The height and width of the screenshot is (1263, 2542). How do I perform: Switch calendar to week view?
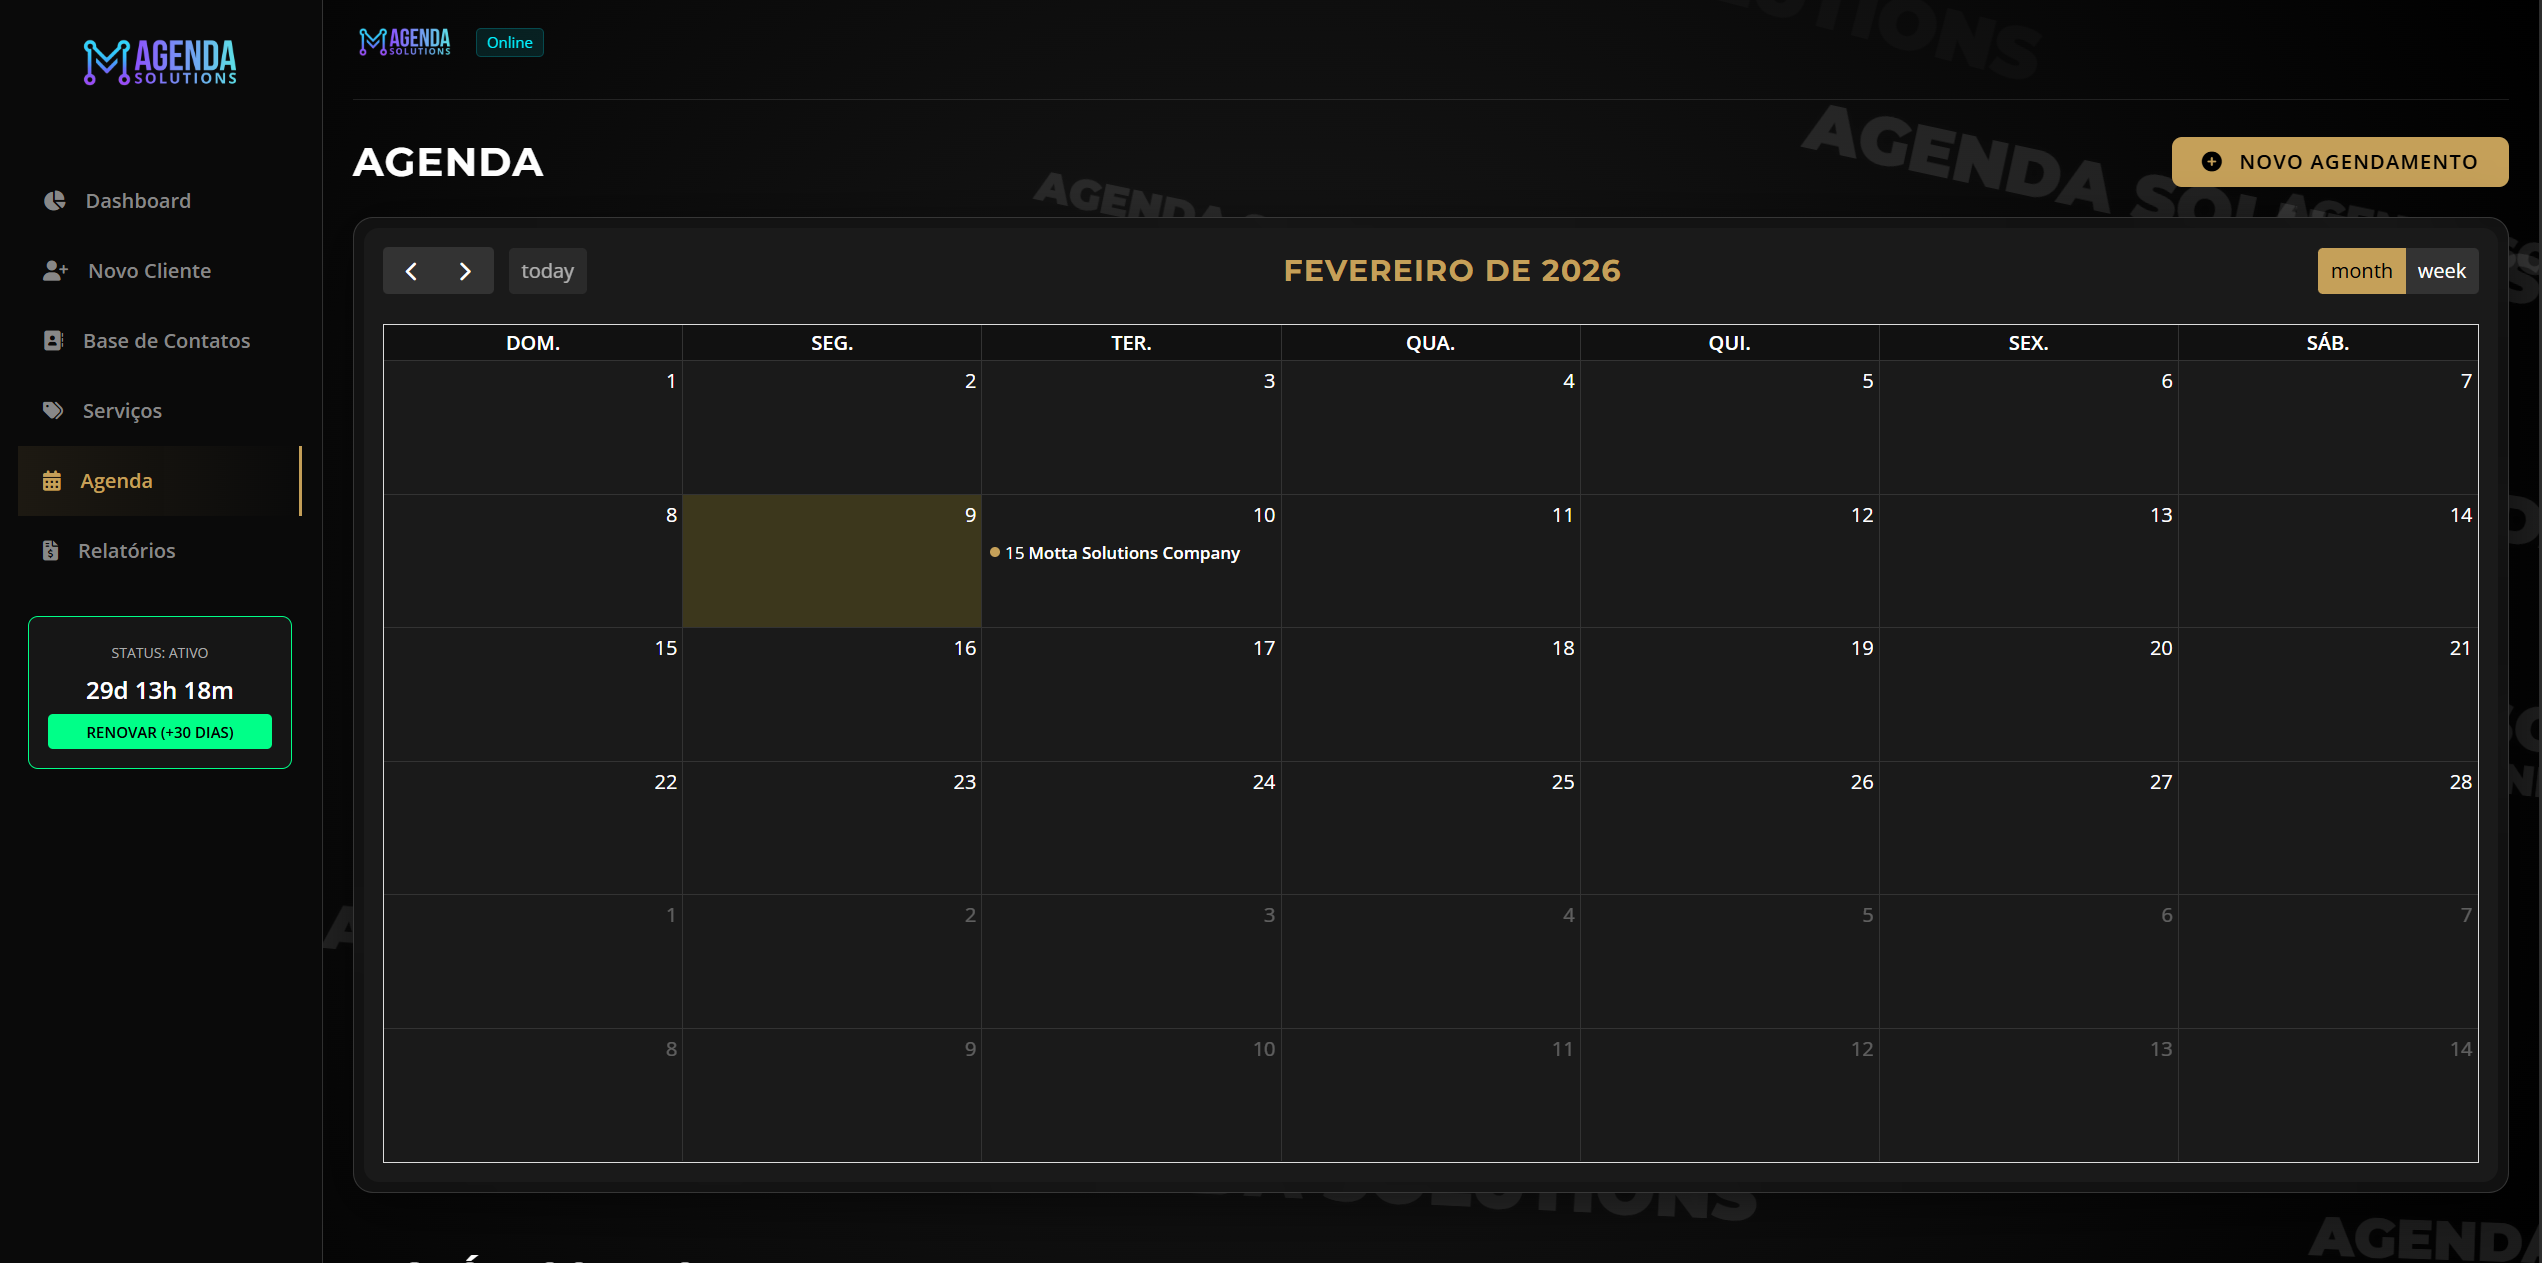tap(2442, 270)
